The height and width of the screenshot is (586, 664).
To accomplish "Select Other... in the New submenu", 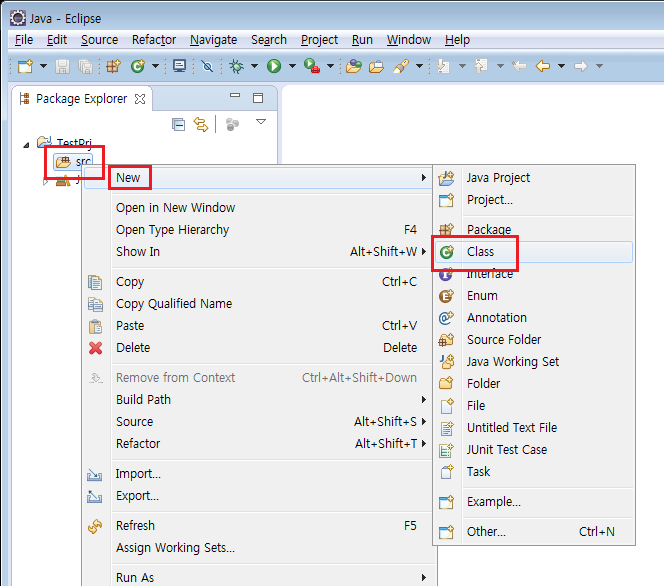I will click(534, 532).
